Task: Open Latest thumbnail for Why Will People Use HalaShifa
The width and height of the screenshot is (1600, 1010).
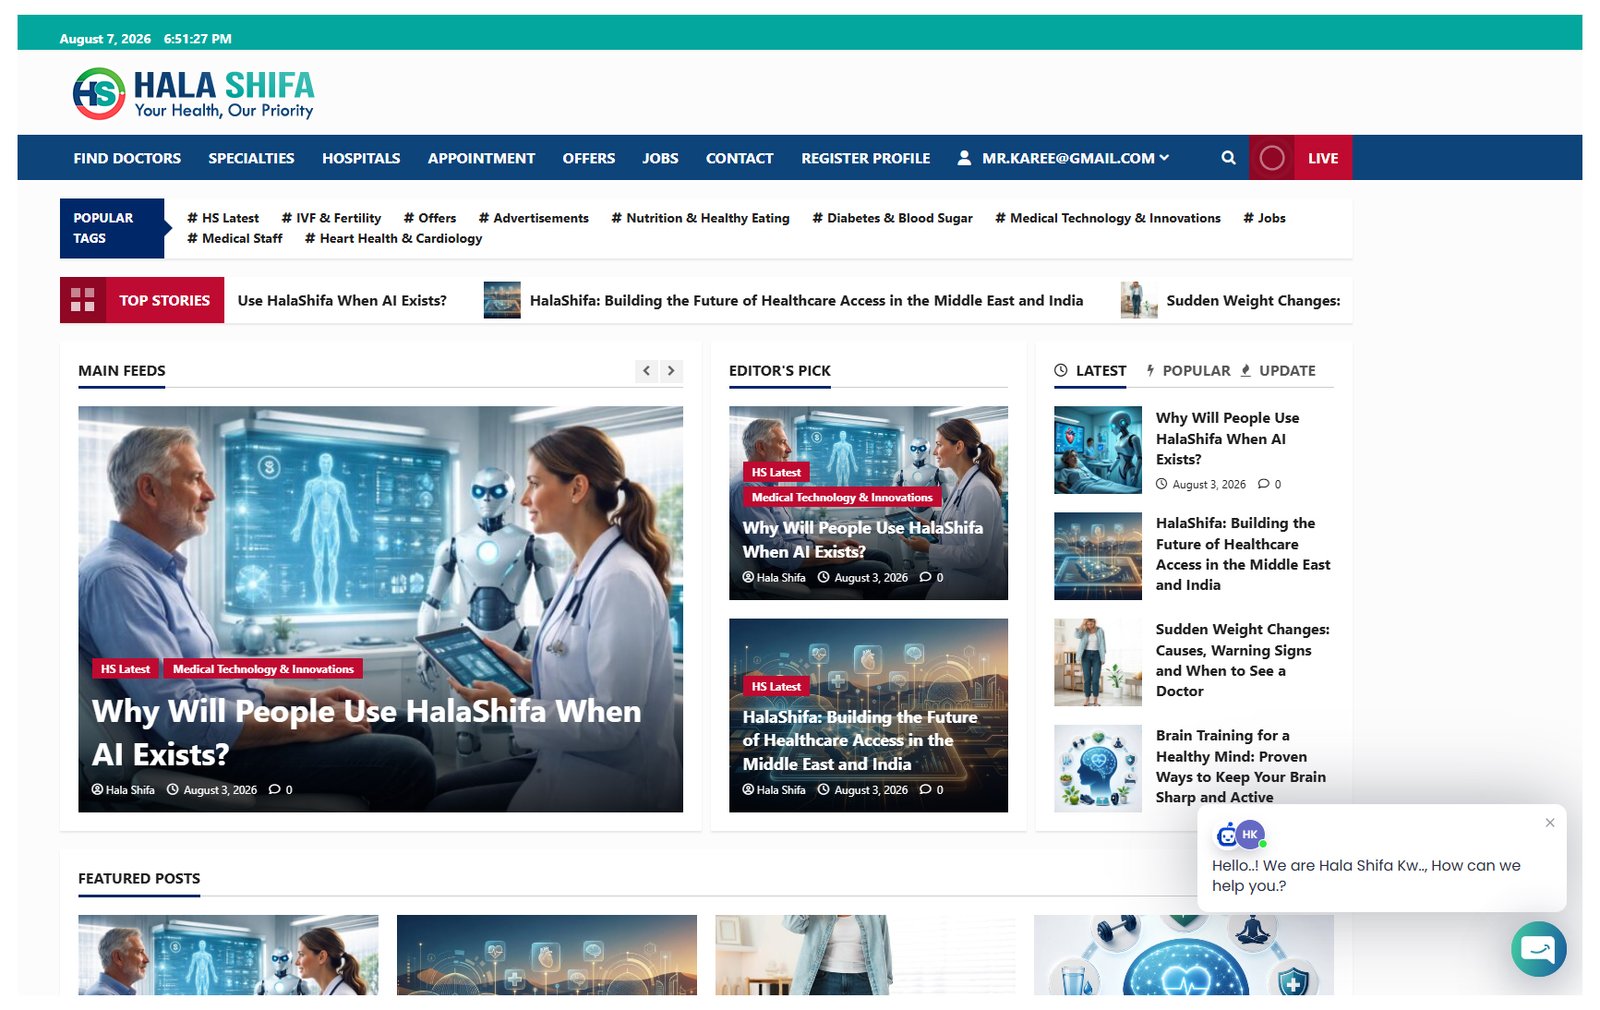Action: point(1098,450)
